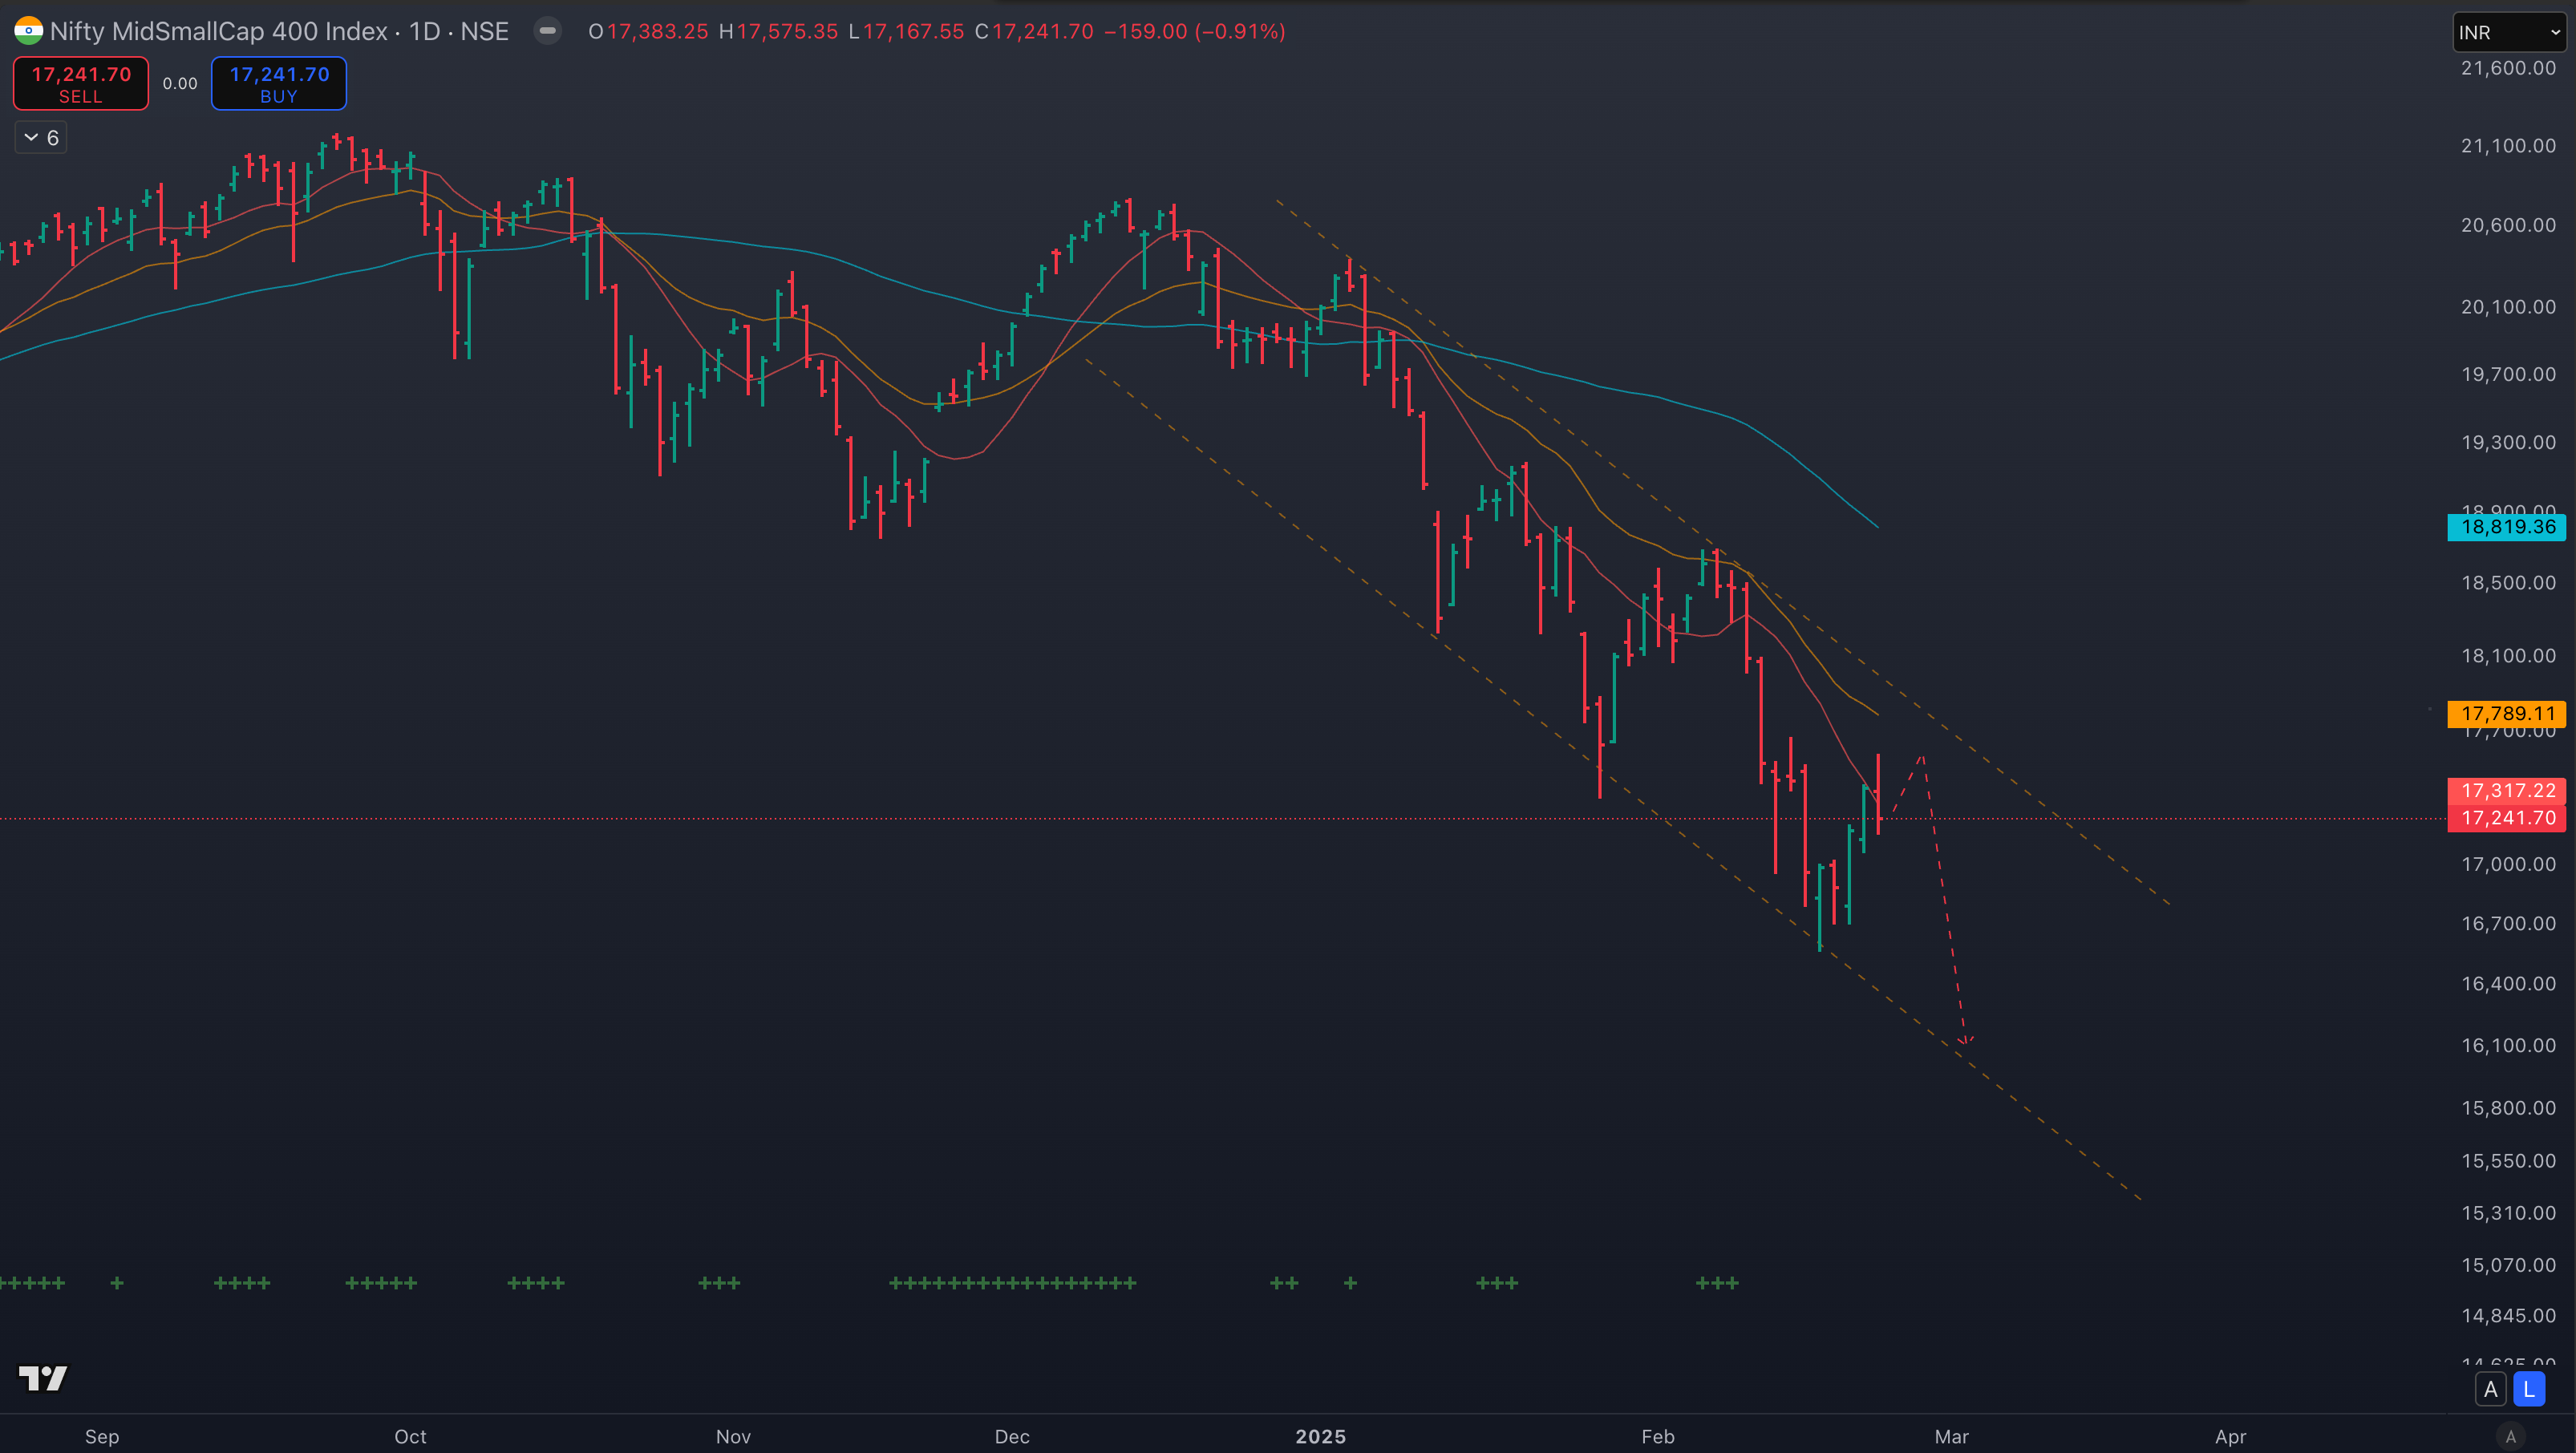Click the Apr label on time axis
Viewport: 2576px width, 1453px height.
coord(2231,1436)
